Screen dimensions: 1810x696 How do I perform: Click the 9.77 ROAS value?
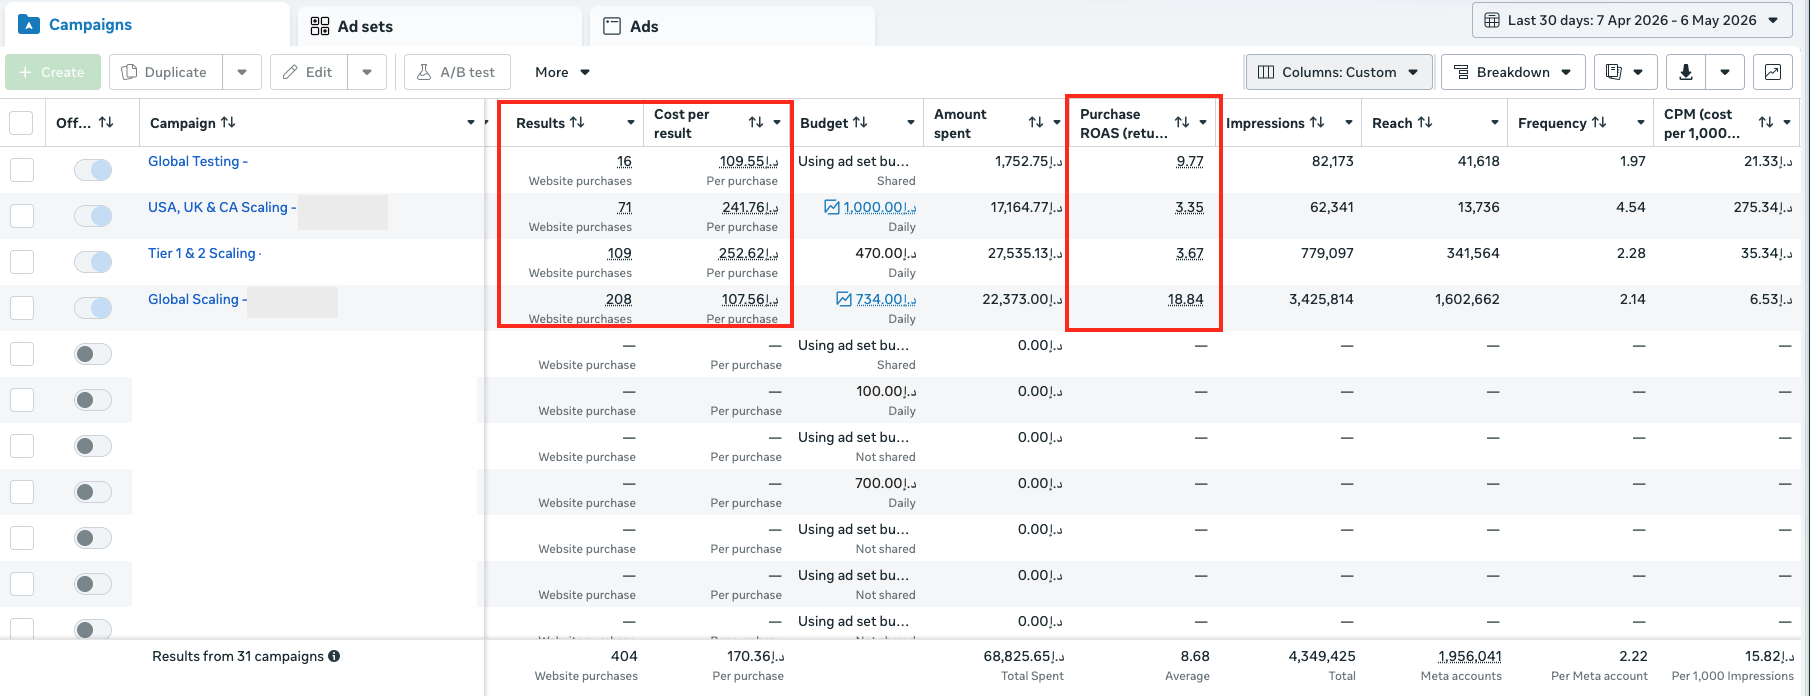1190,161
